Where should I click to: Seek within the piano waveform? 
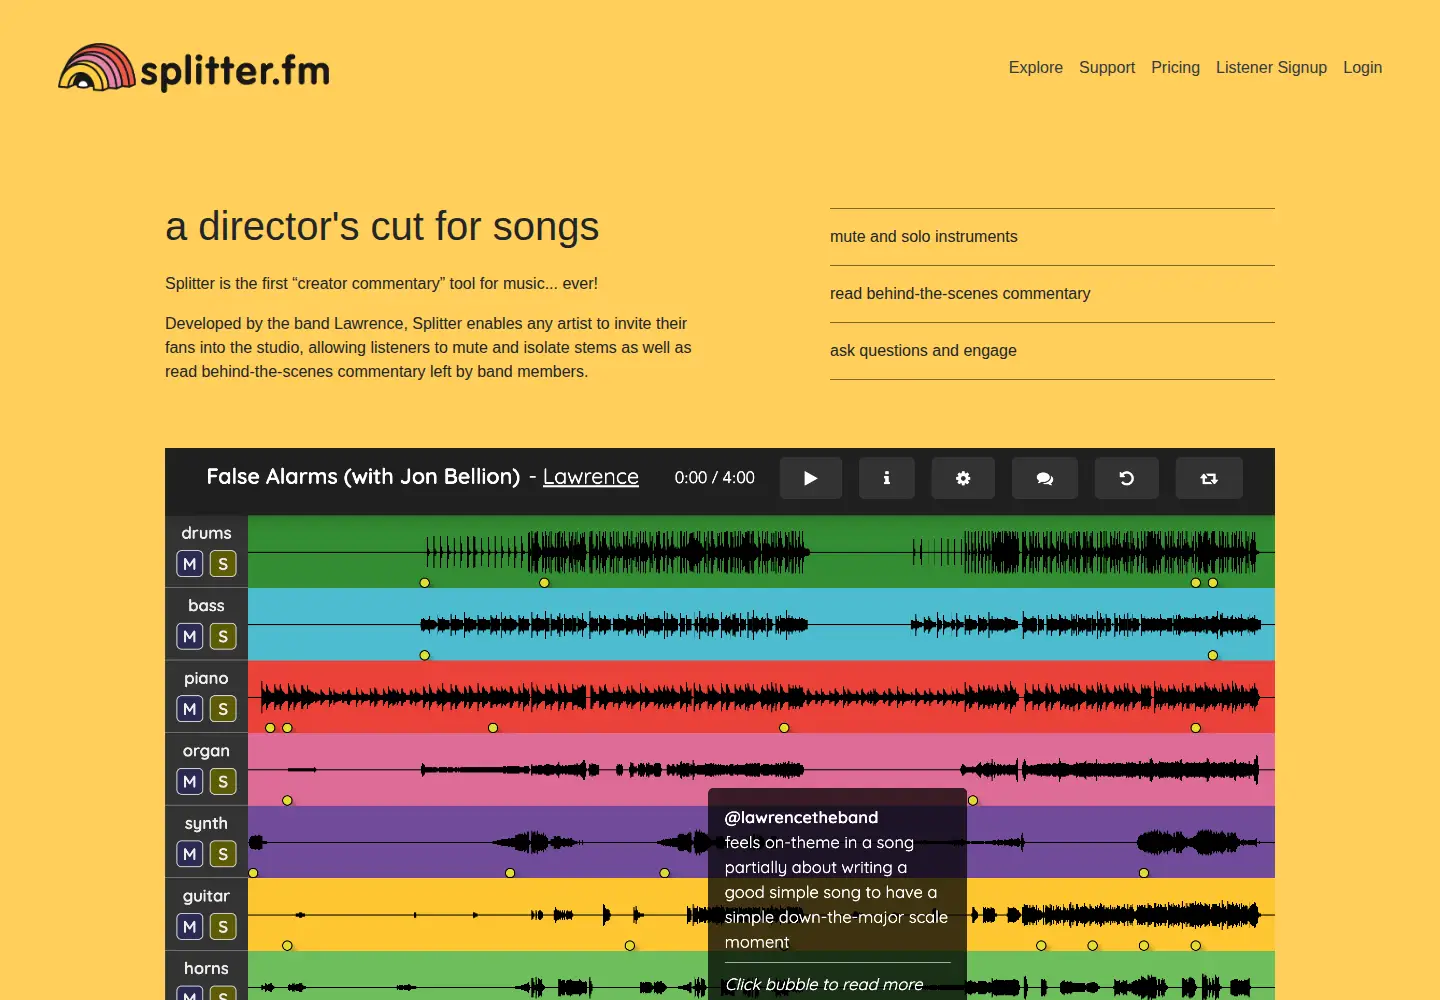[x=761, y=696]
